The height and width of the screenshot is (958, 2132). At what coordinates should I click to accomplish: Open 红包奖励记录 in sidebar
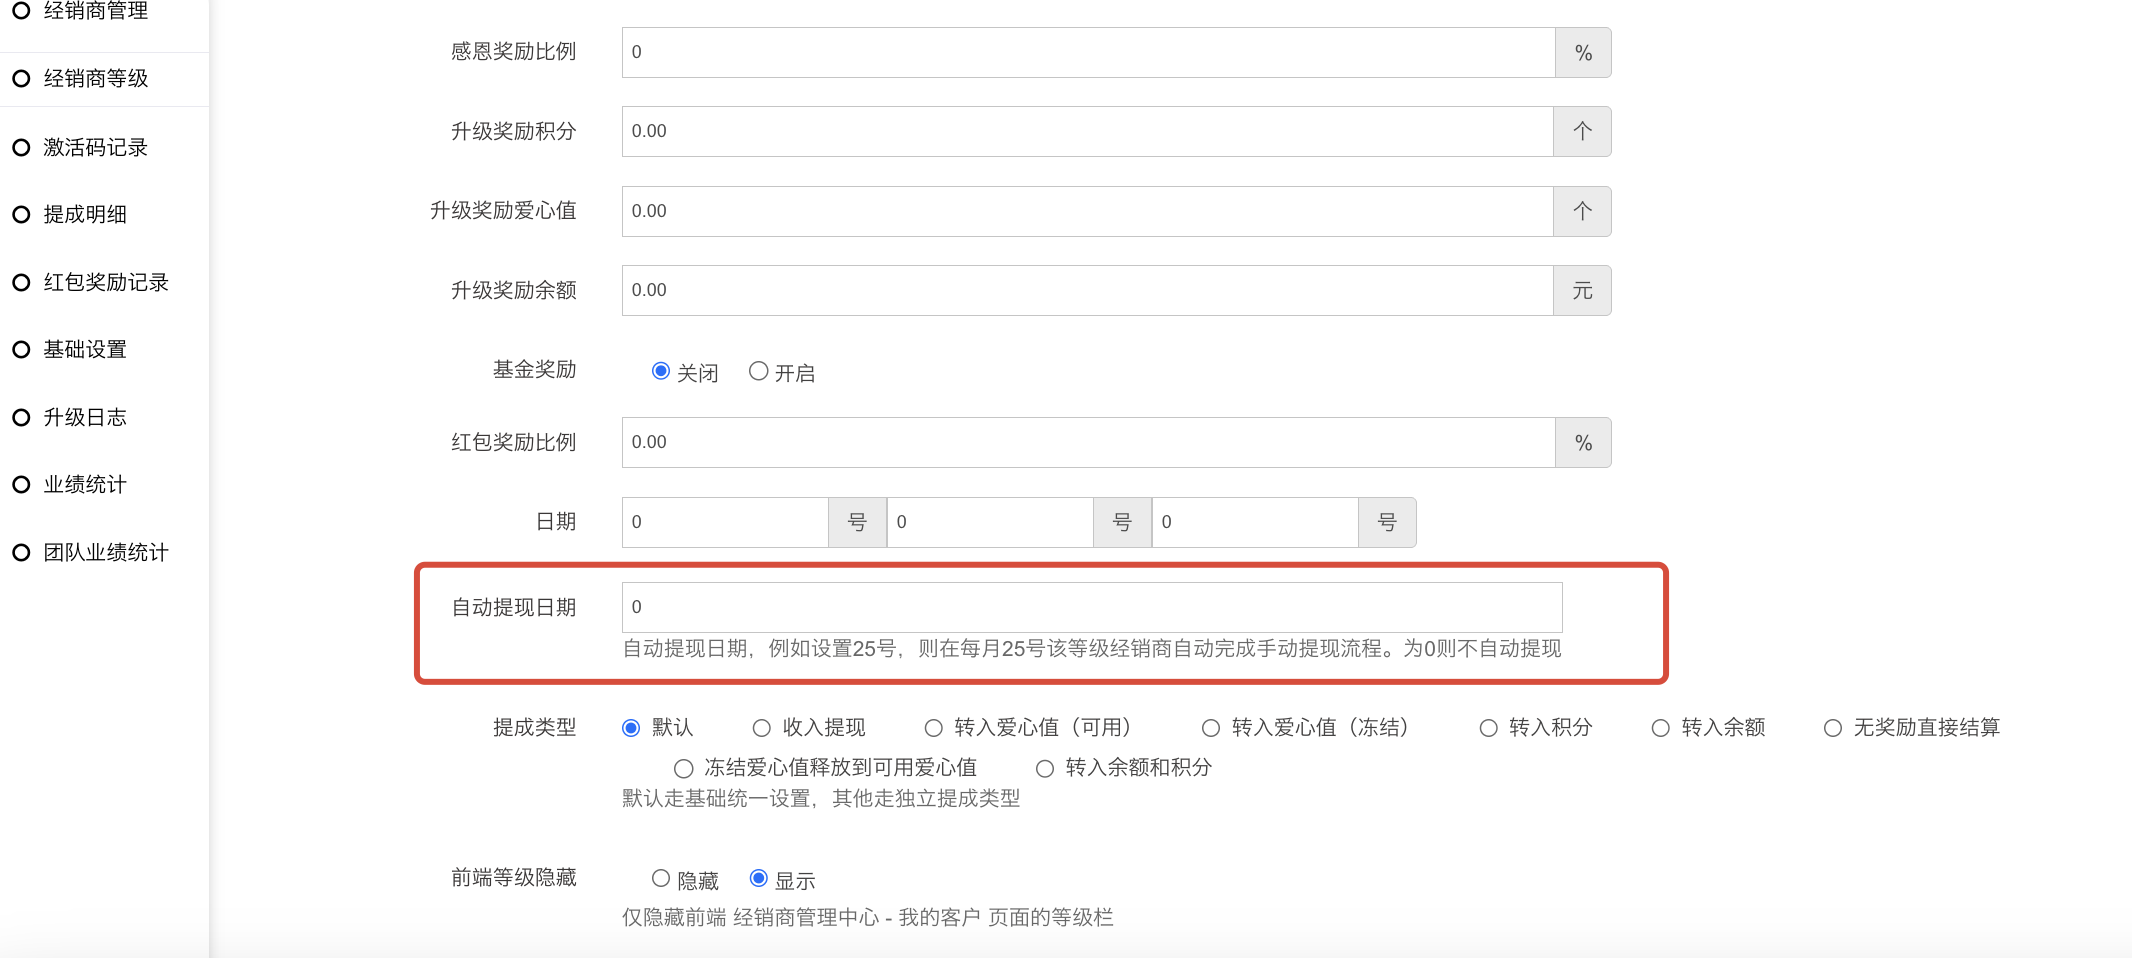click(105, 283)
